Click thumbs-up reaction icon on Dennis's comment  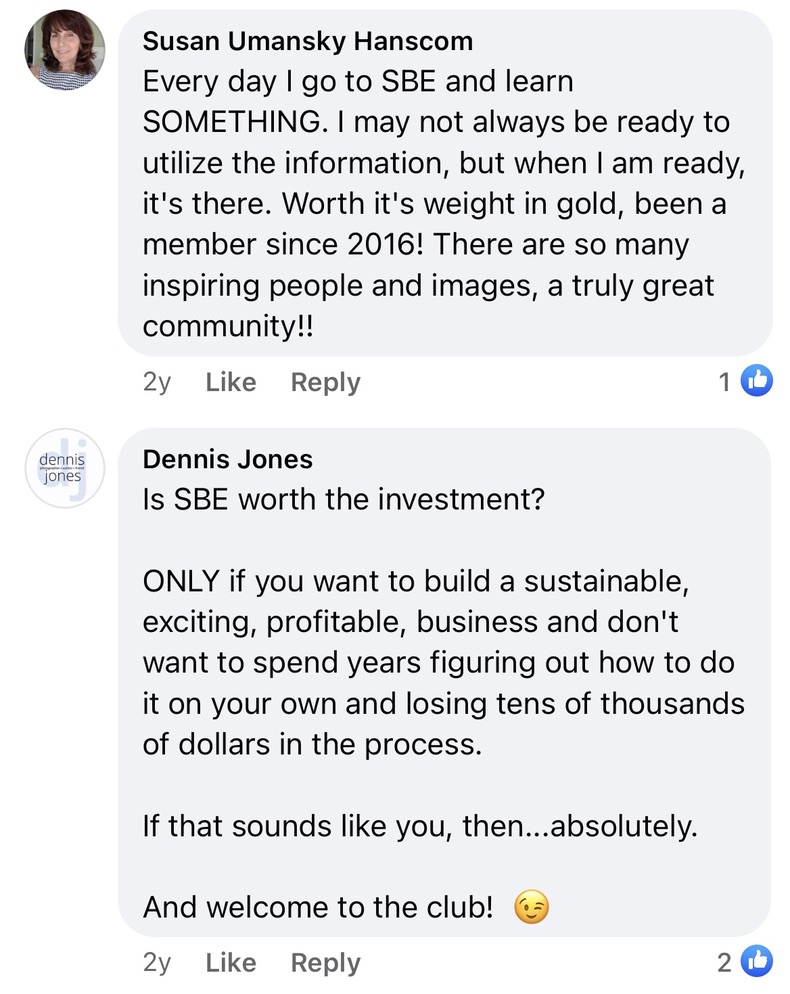click(x=757, y=962)
